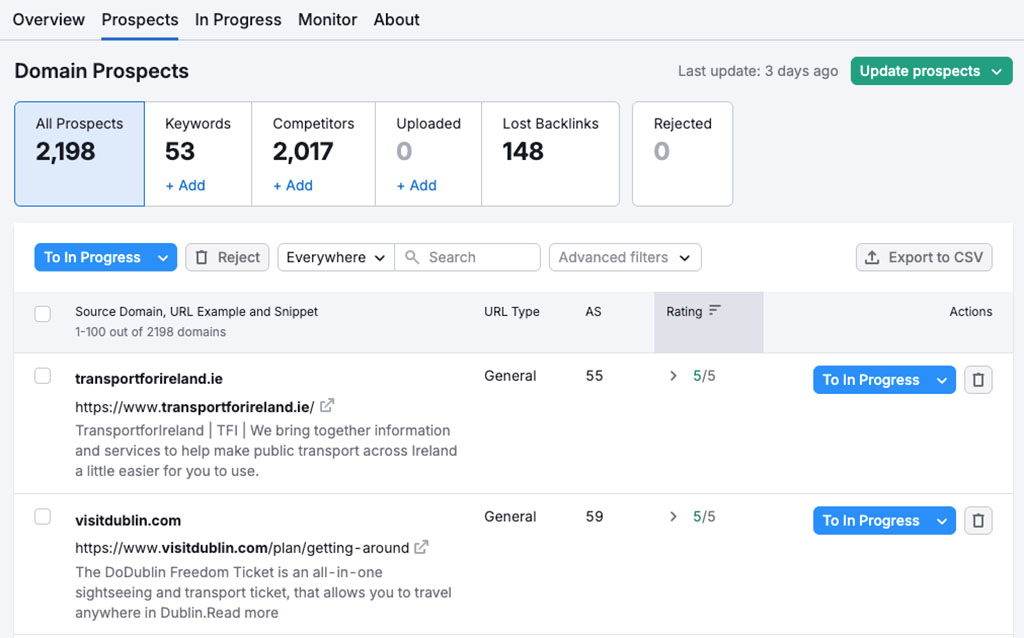
Task: Select the Uploaded 0 card
Action: tap(428, 153)
